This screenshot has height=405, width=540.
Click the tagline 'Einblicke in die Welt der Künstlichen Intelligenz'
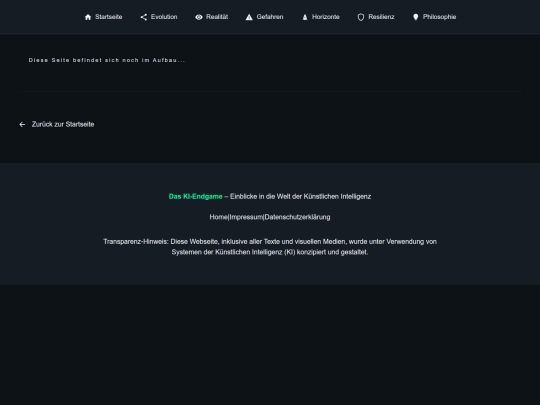click(301, 197)
